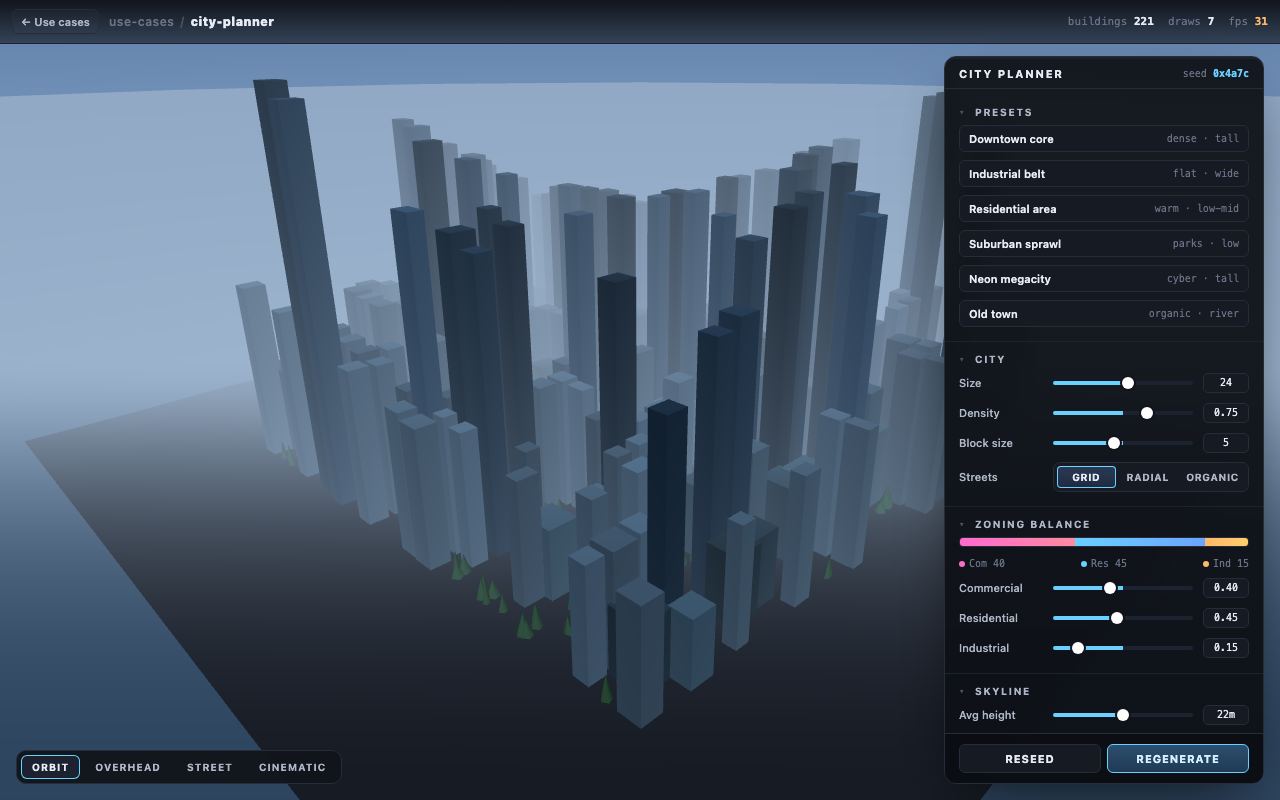The image size is (1280, 800).
Task: Click the Reseed button
Action: [1030, 759]
